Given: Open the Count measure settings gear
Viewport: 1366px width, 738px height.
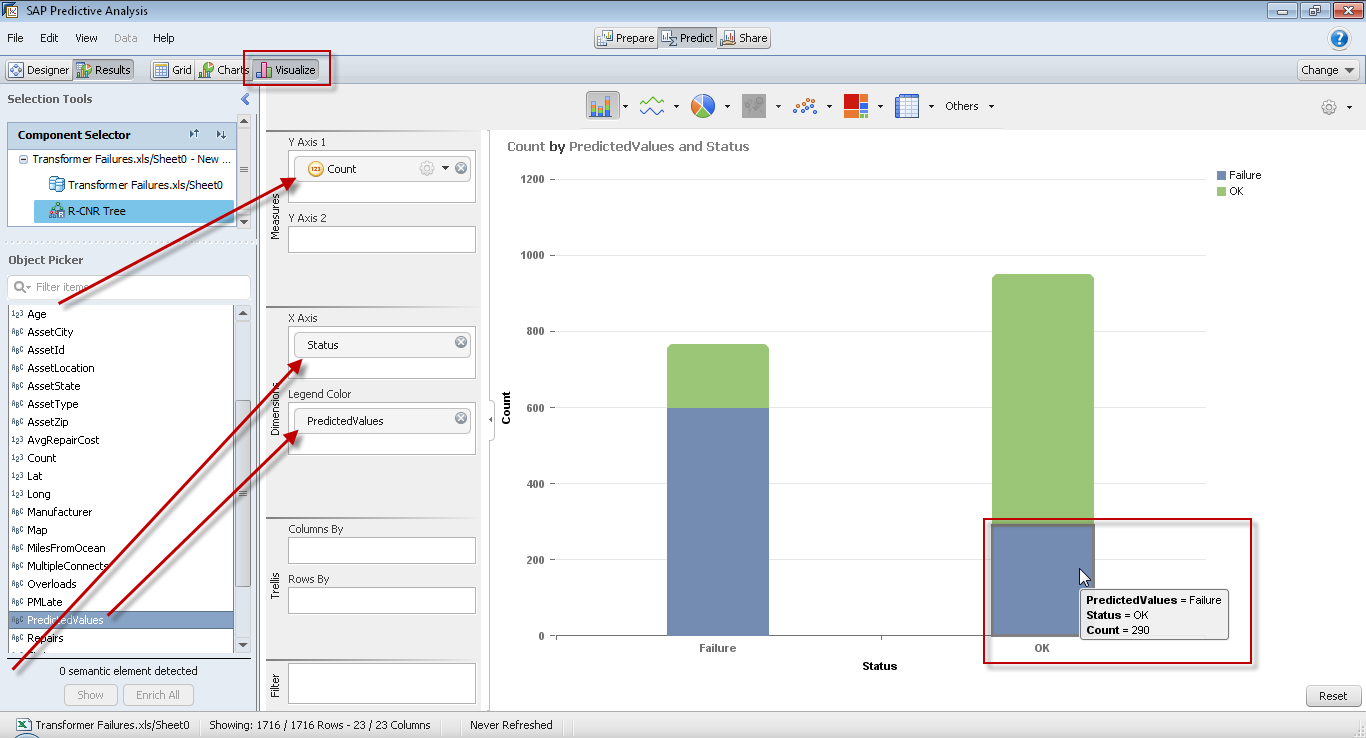Looking at the screenshot, I should (x=427, y=168).
